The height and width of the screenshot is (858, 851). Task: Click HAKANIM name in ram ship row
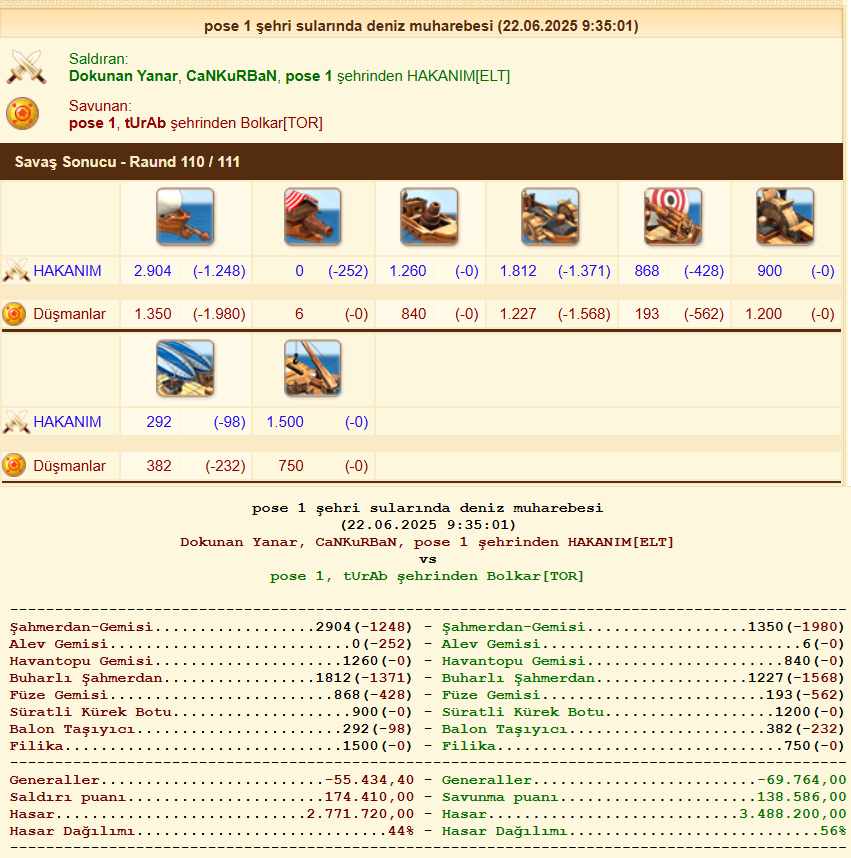67,271
